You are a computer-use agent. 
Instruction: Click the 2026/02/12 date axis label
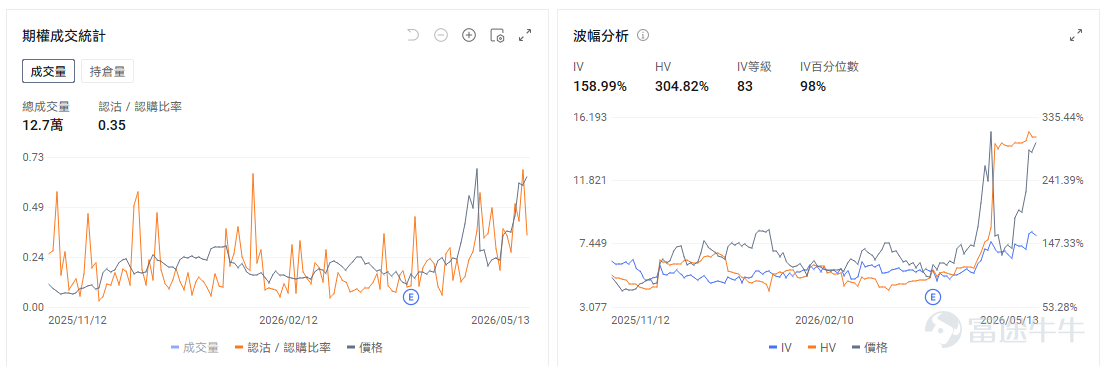(288, 319)
